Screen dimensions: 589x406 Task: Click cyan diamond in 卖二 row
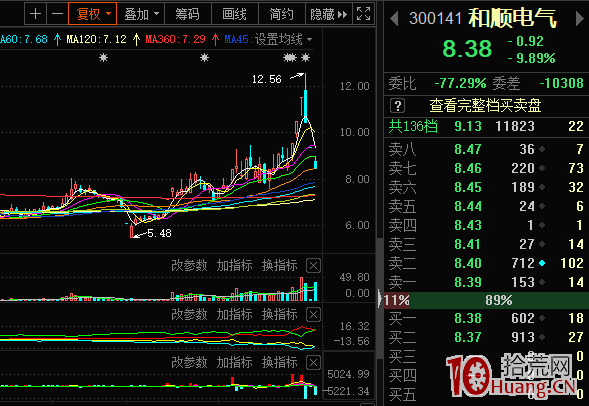click(542, 263)
